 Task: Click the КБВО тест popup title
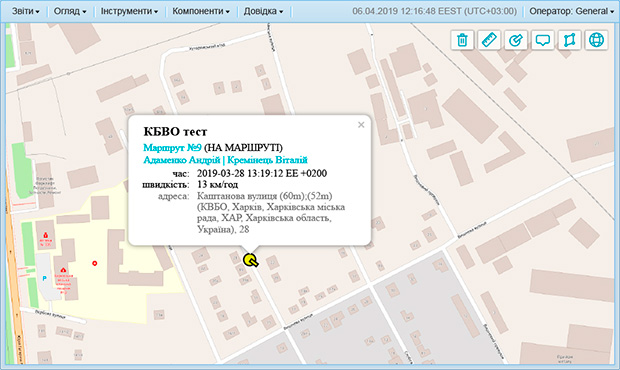[175, 131]
